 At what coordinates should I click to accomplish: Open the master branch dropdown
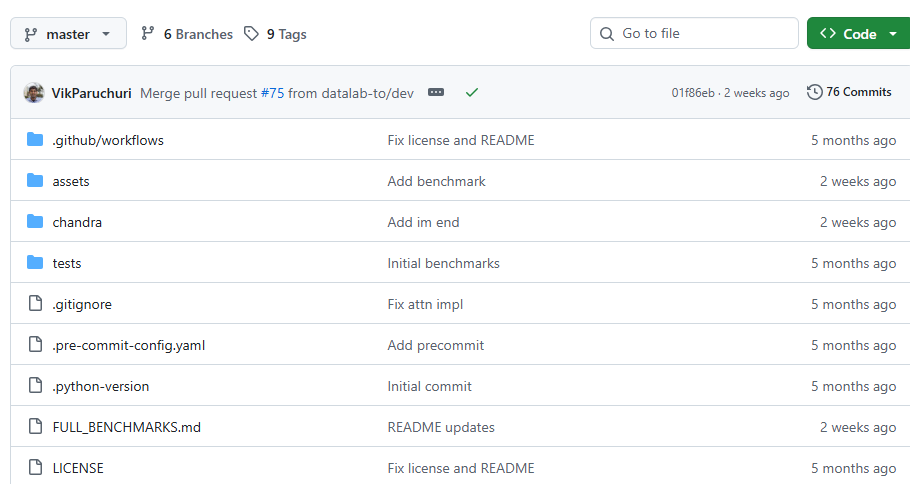point(68,34)
